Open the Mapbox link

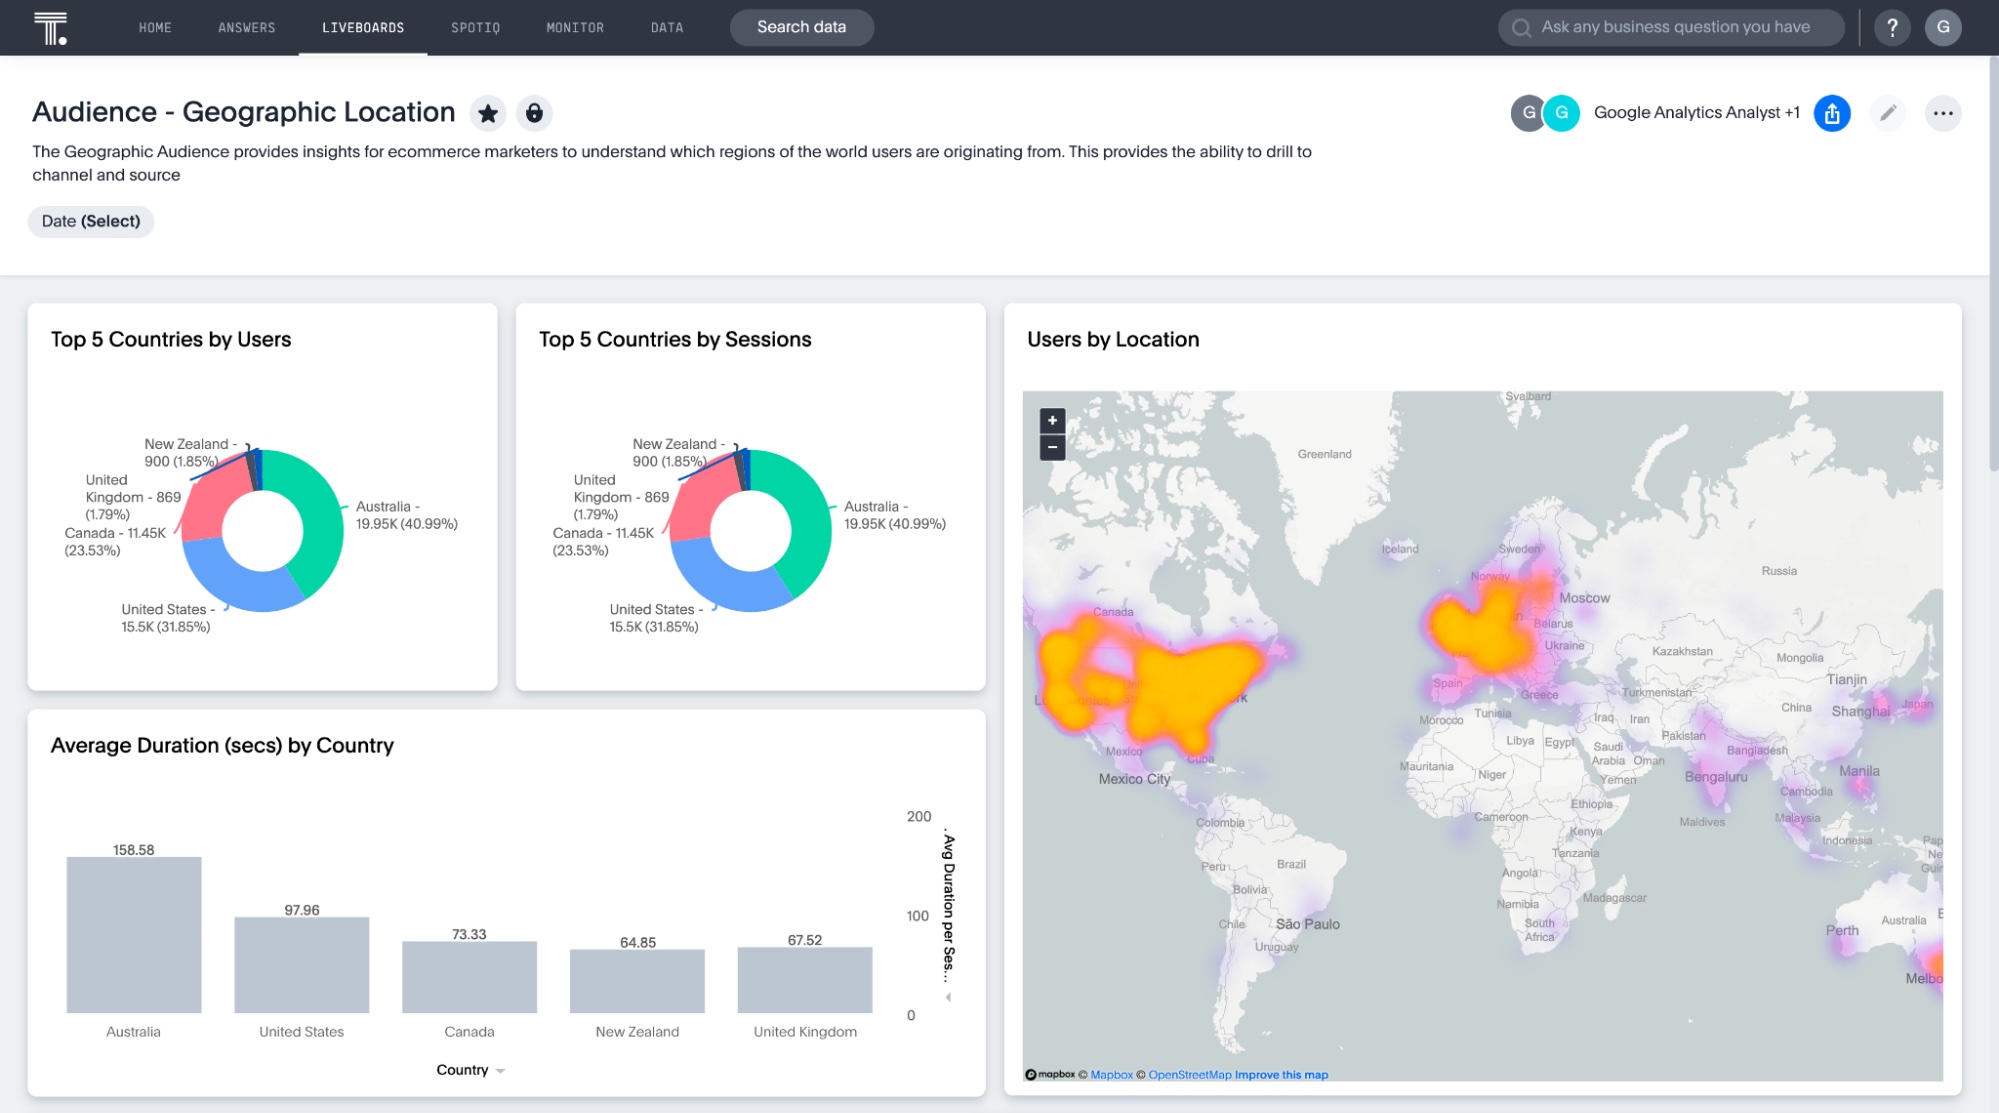point(1111,1075)
